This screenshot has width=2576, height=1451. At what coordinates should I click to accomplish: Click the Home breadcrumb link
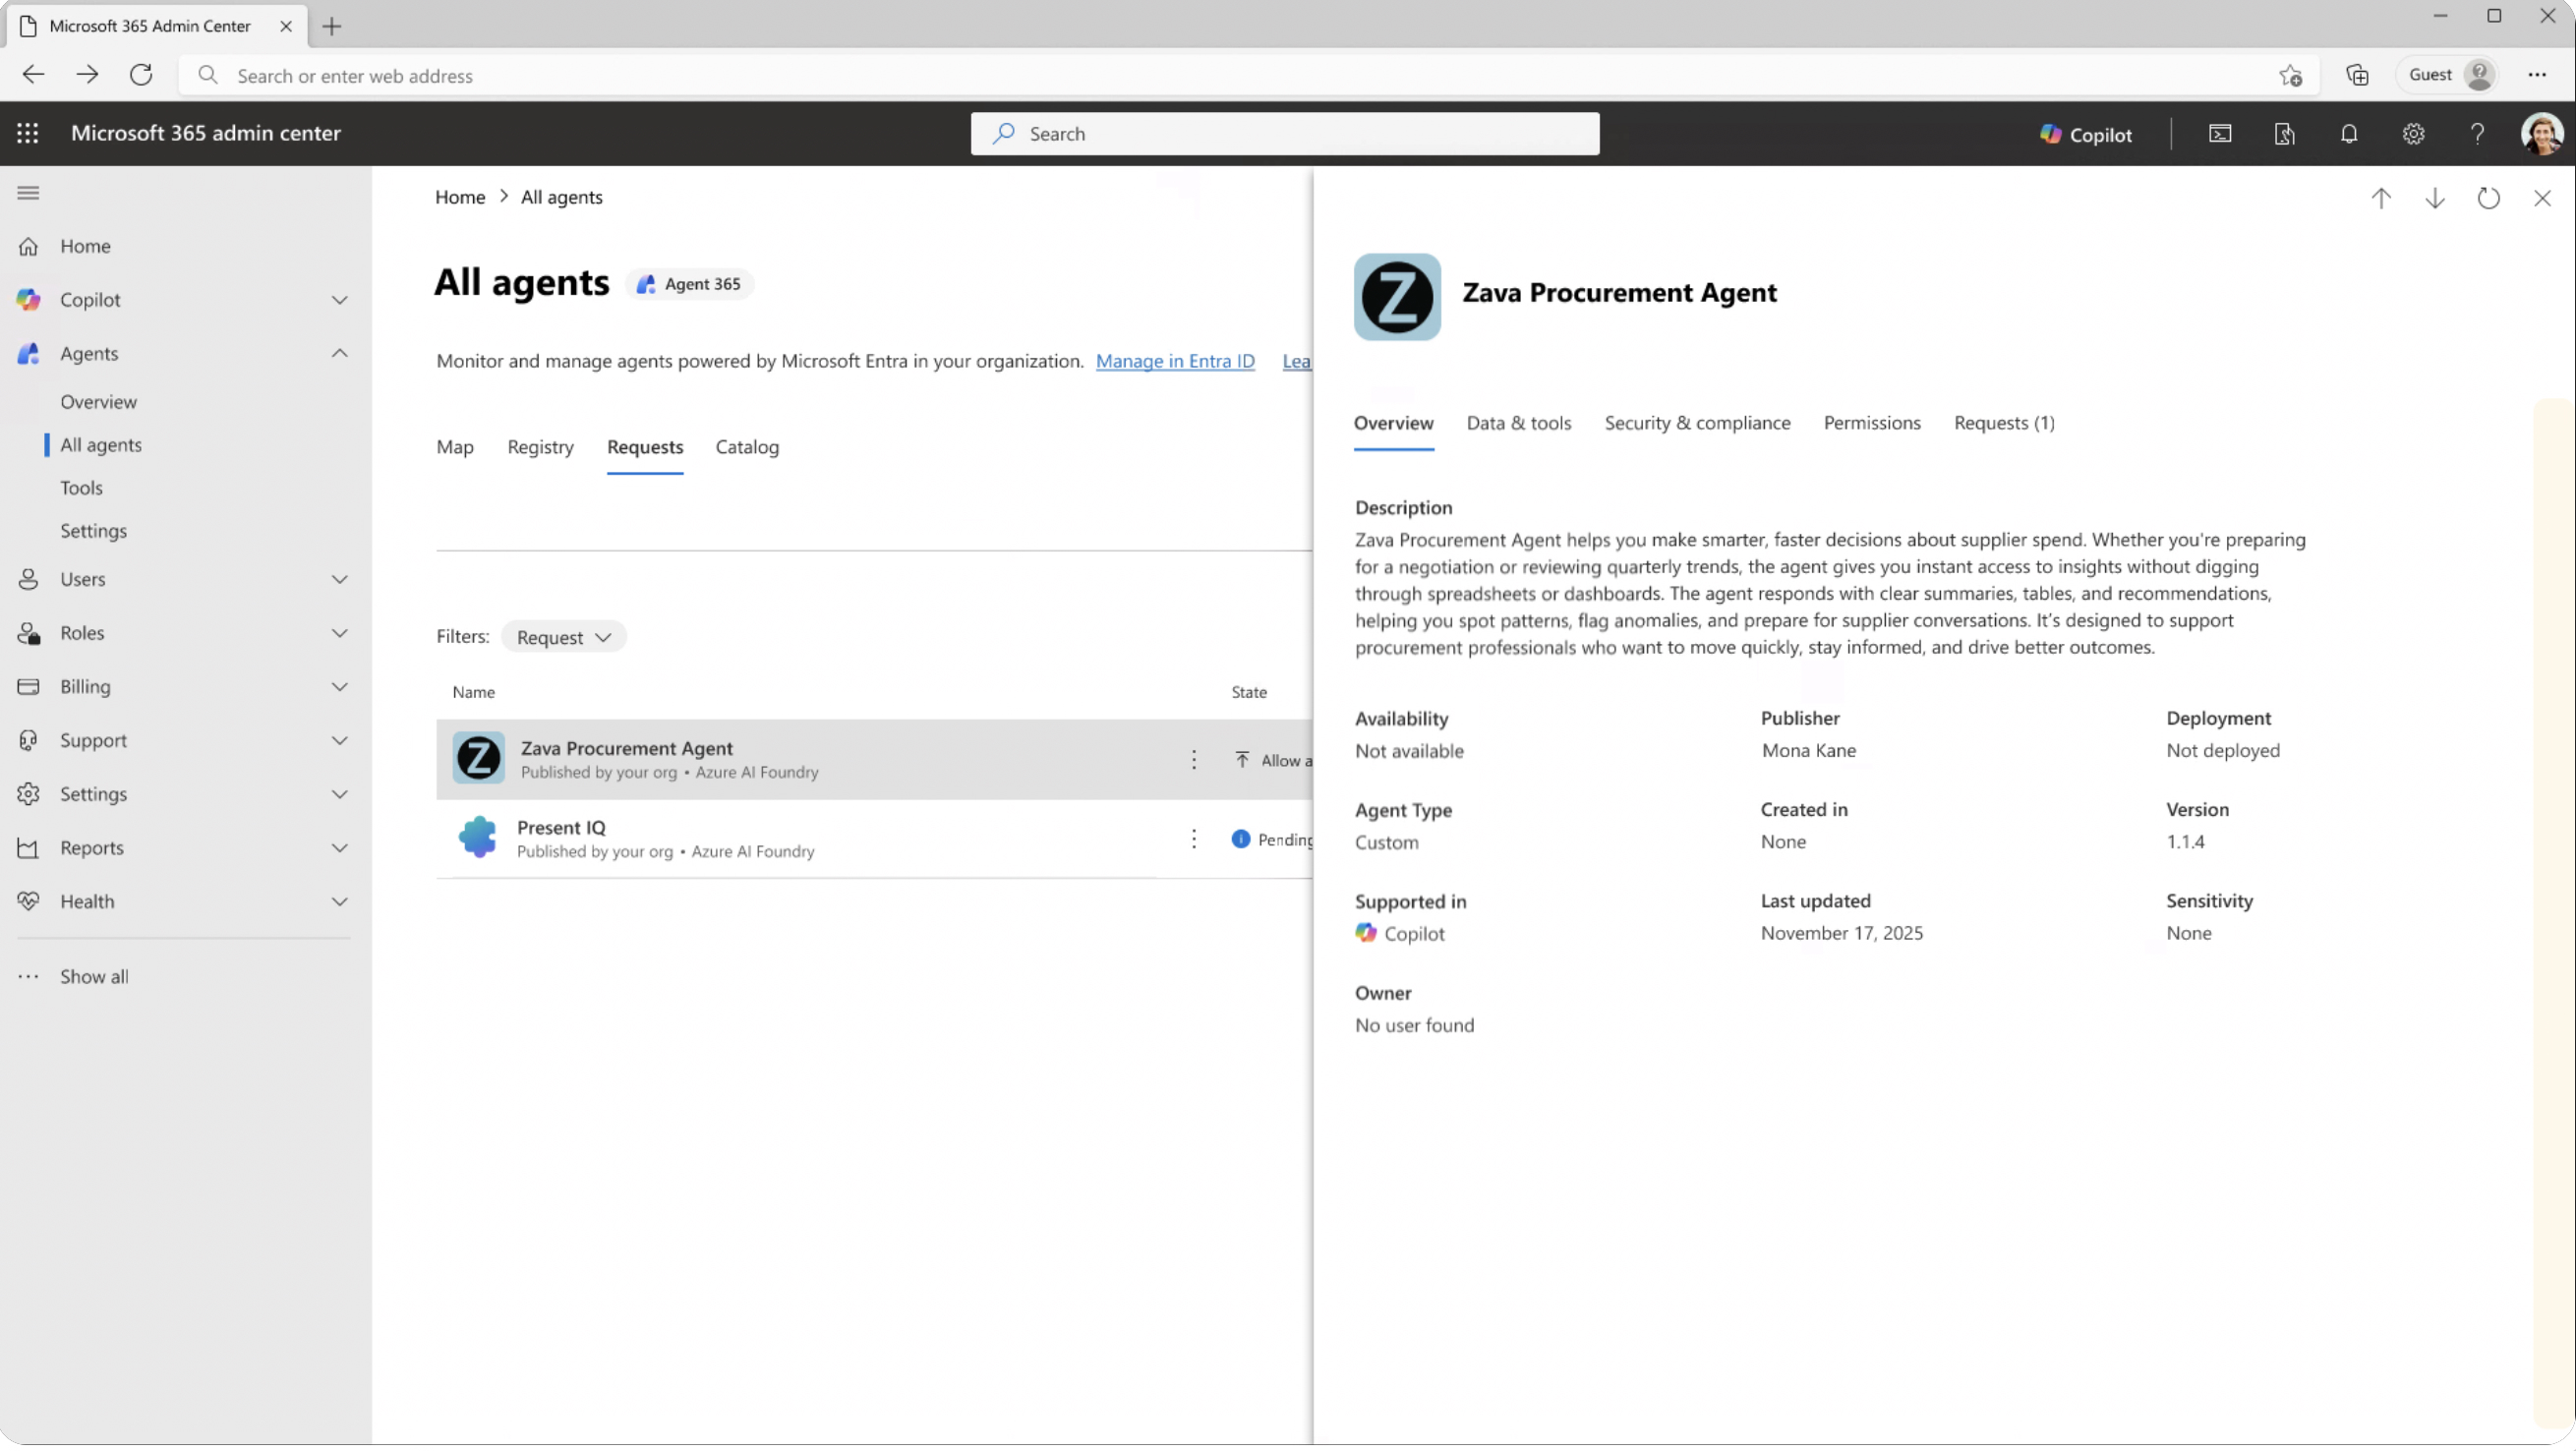[460, 197]
